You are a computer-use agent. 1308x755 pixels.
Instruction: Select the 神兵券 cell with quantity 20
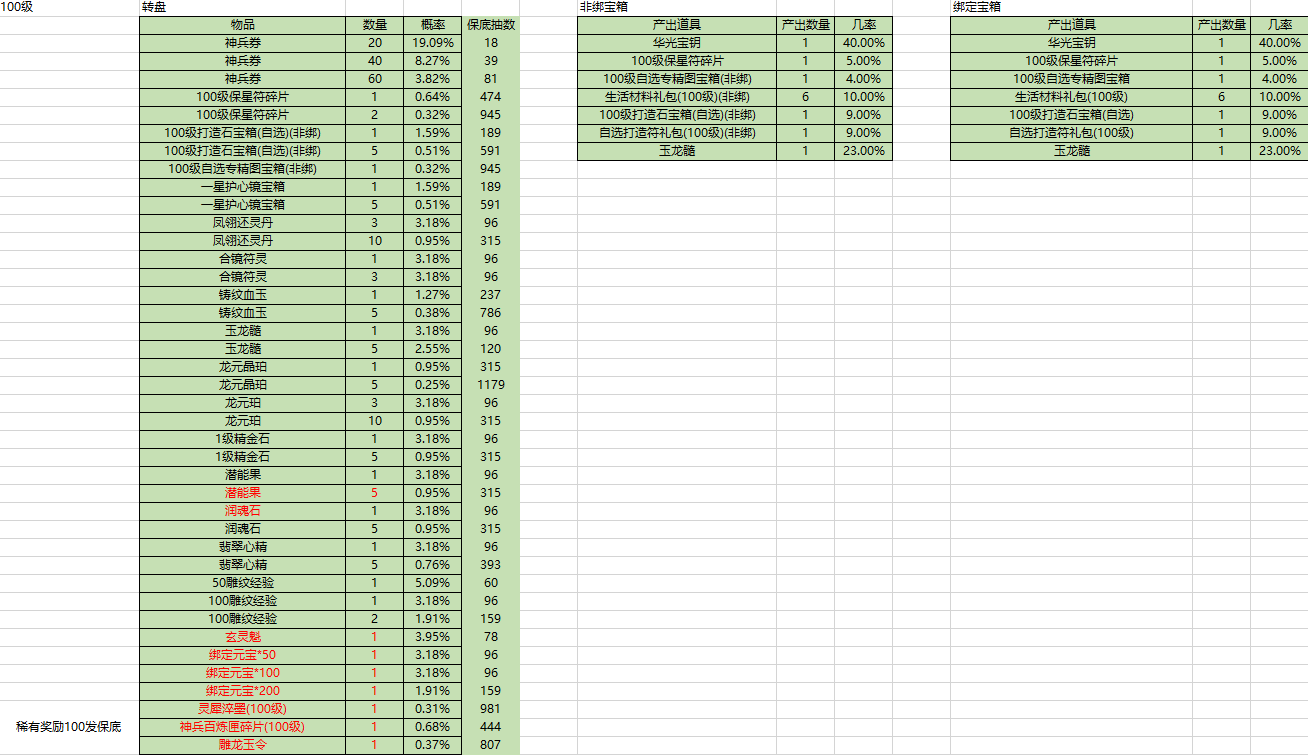[x=242, y=43]
